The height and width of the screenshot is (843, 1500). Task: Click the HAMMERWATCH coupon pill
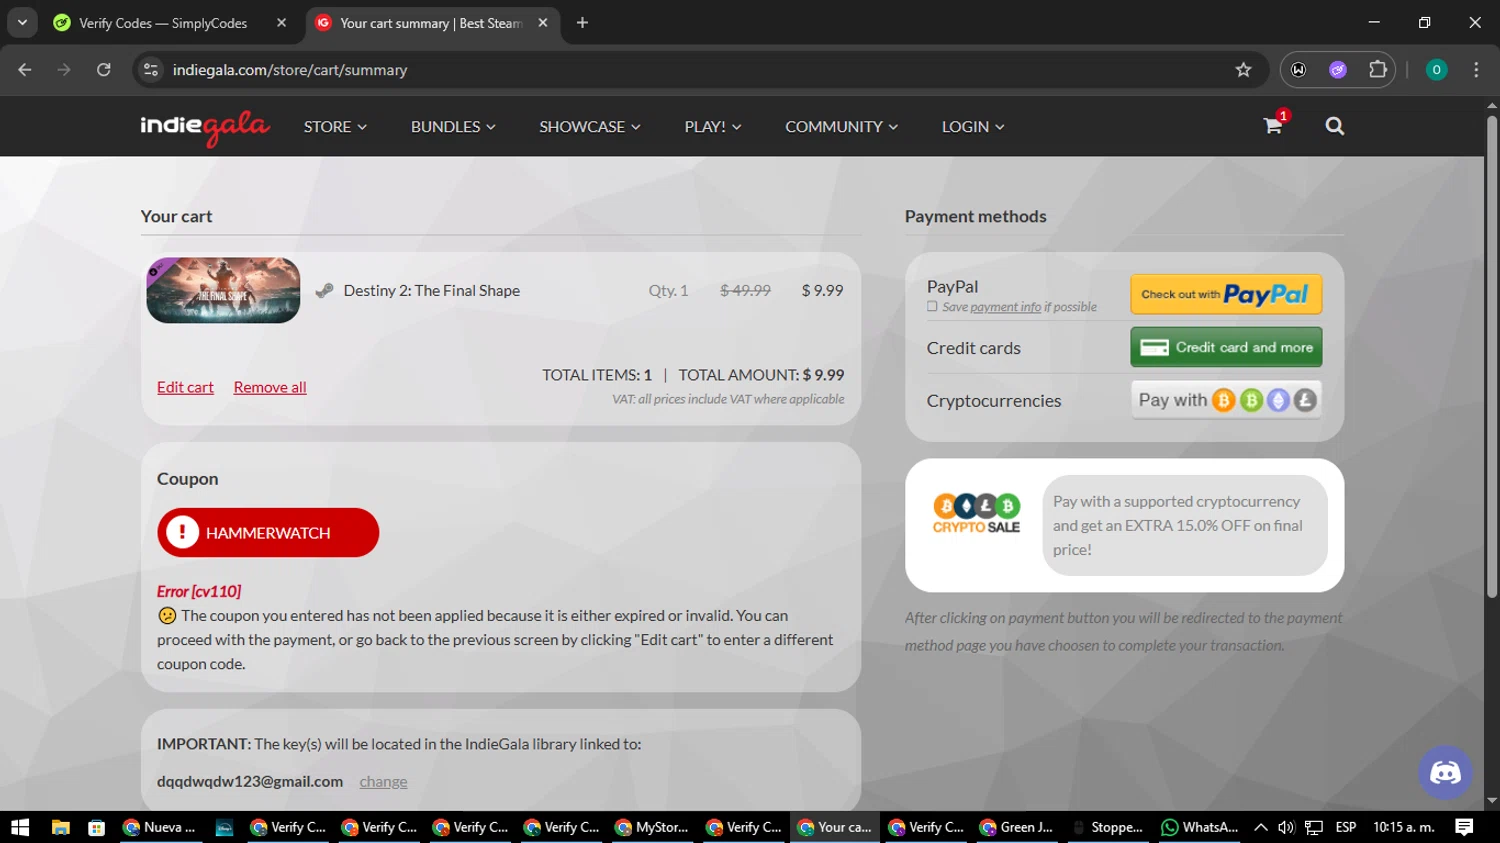268,533
